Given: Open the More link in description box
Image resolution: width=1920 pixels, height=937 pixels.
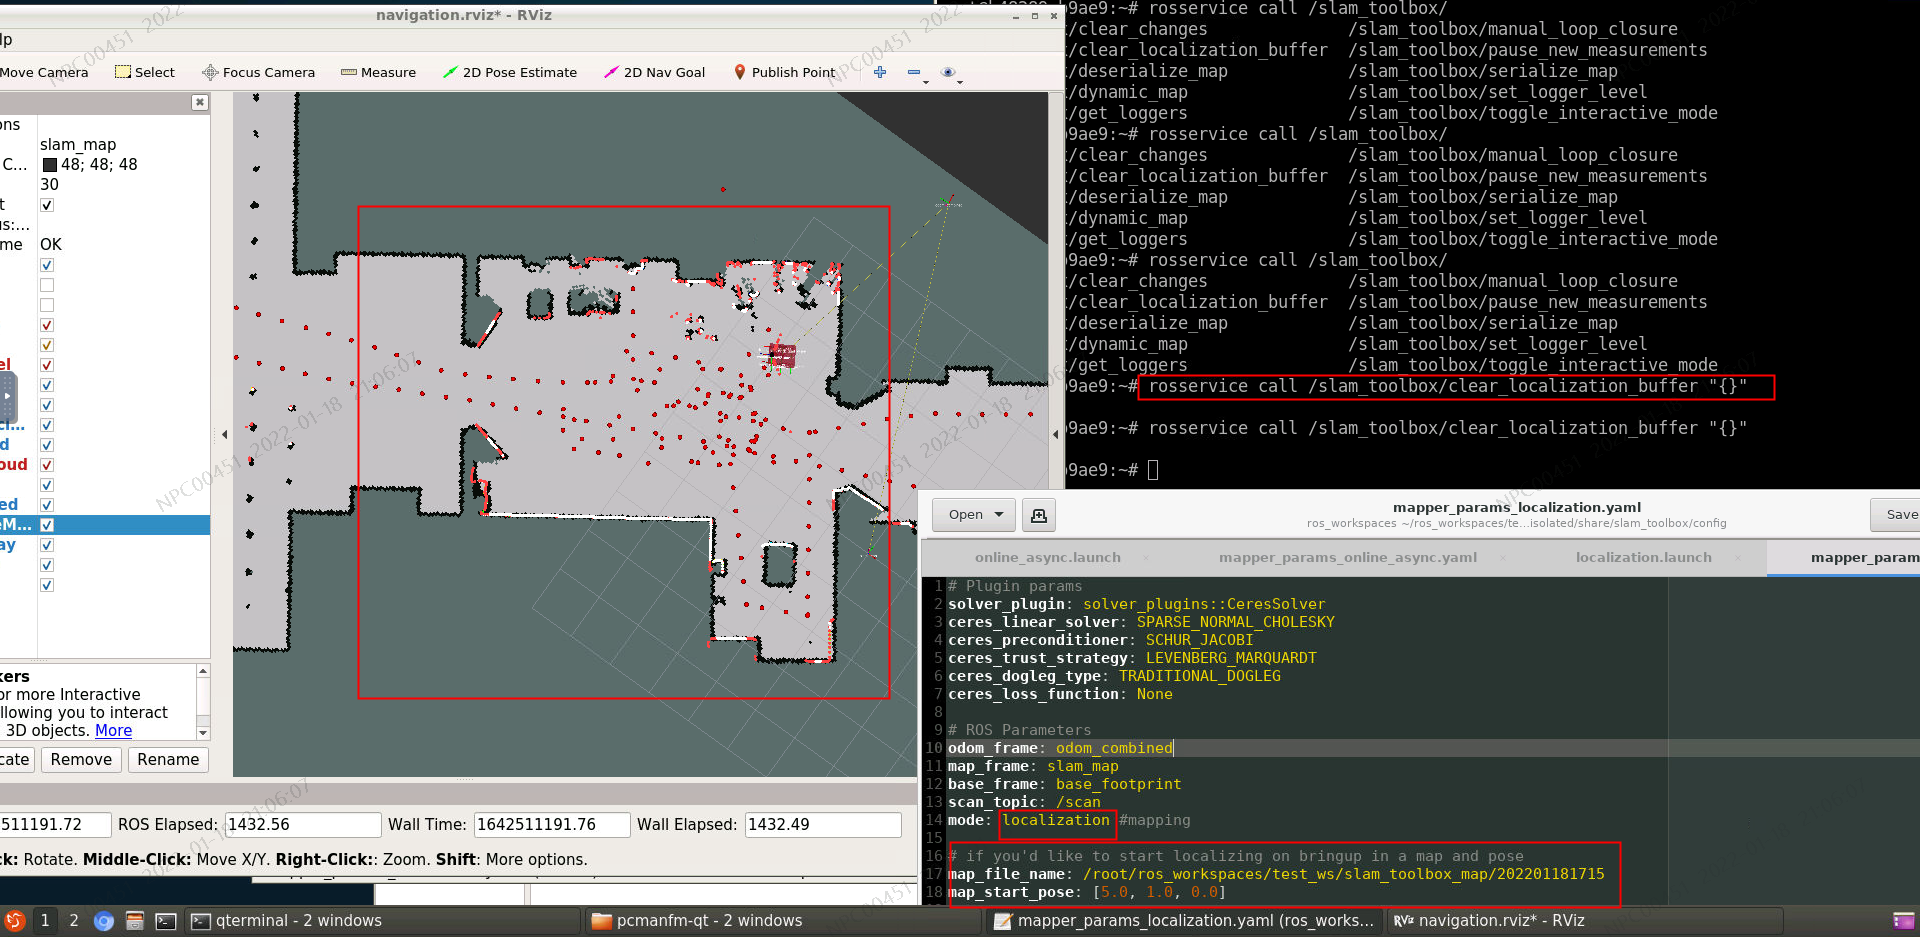Looking at the screenshot, I should pyautogui.click(x=113, y=731).
